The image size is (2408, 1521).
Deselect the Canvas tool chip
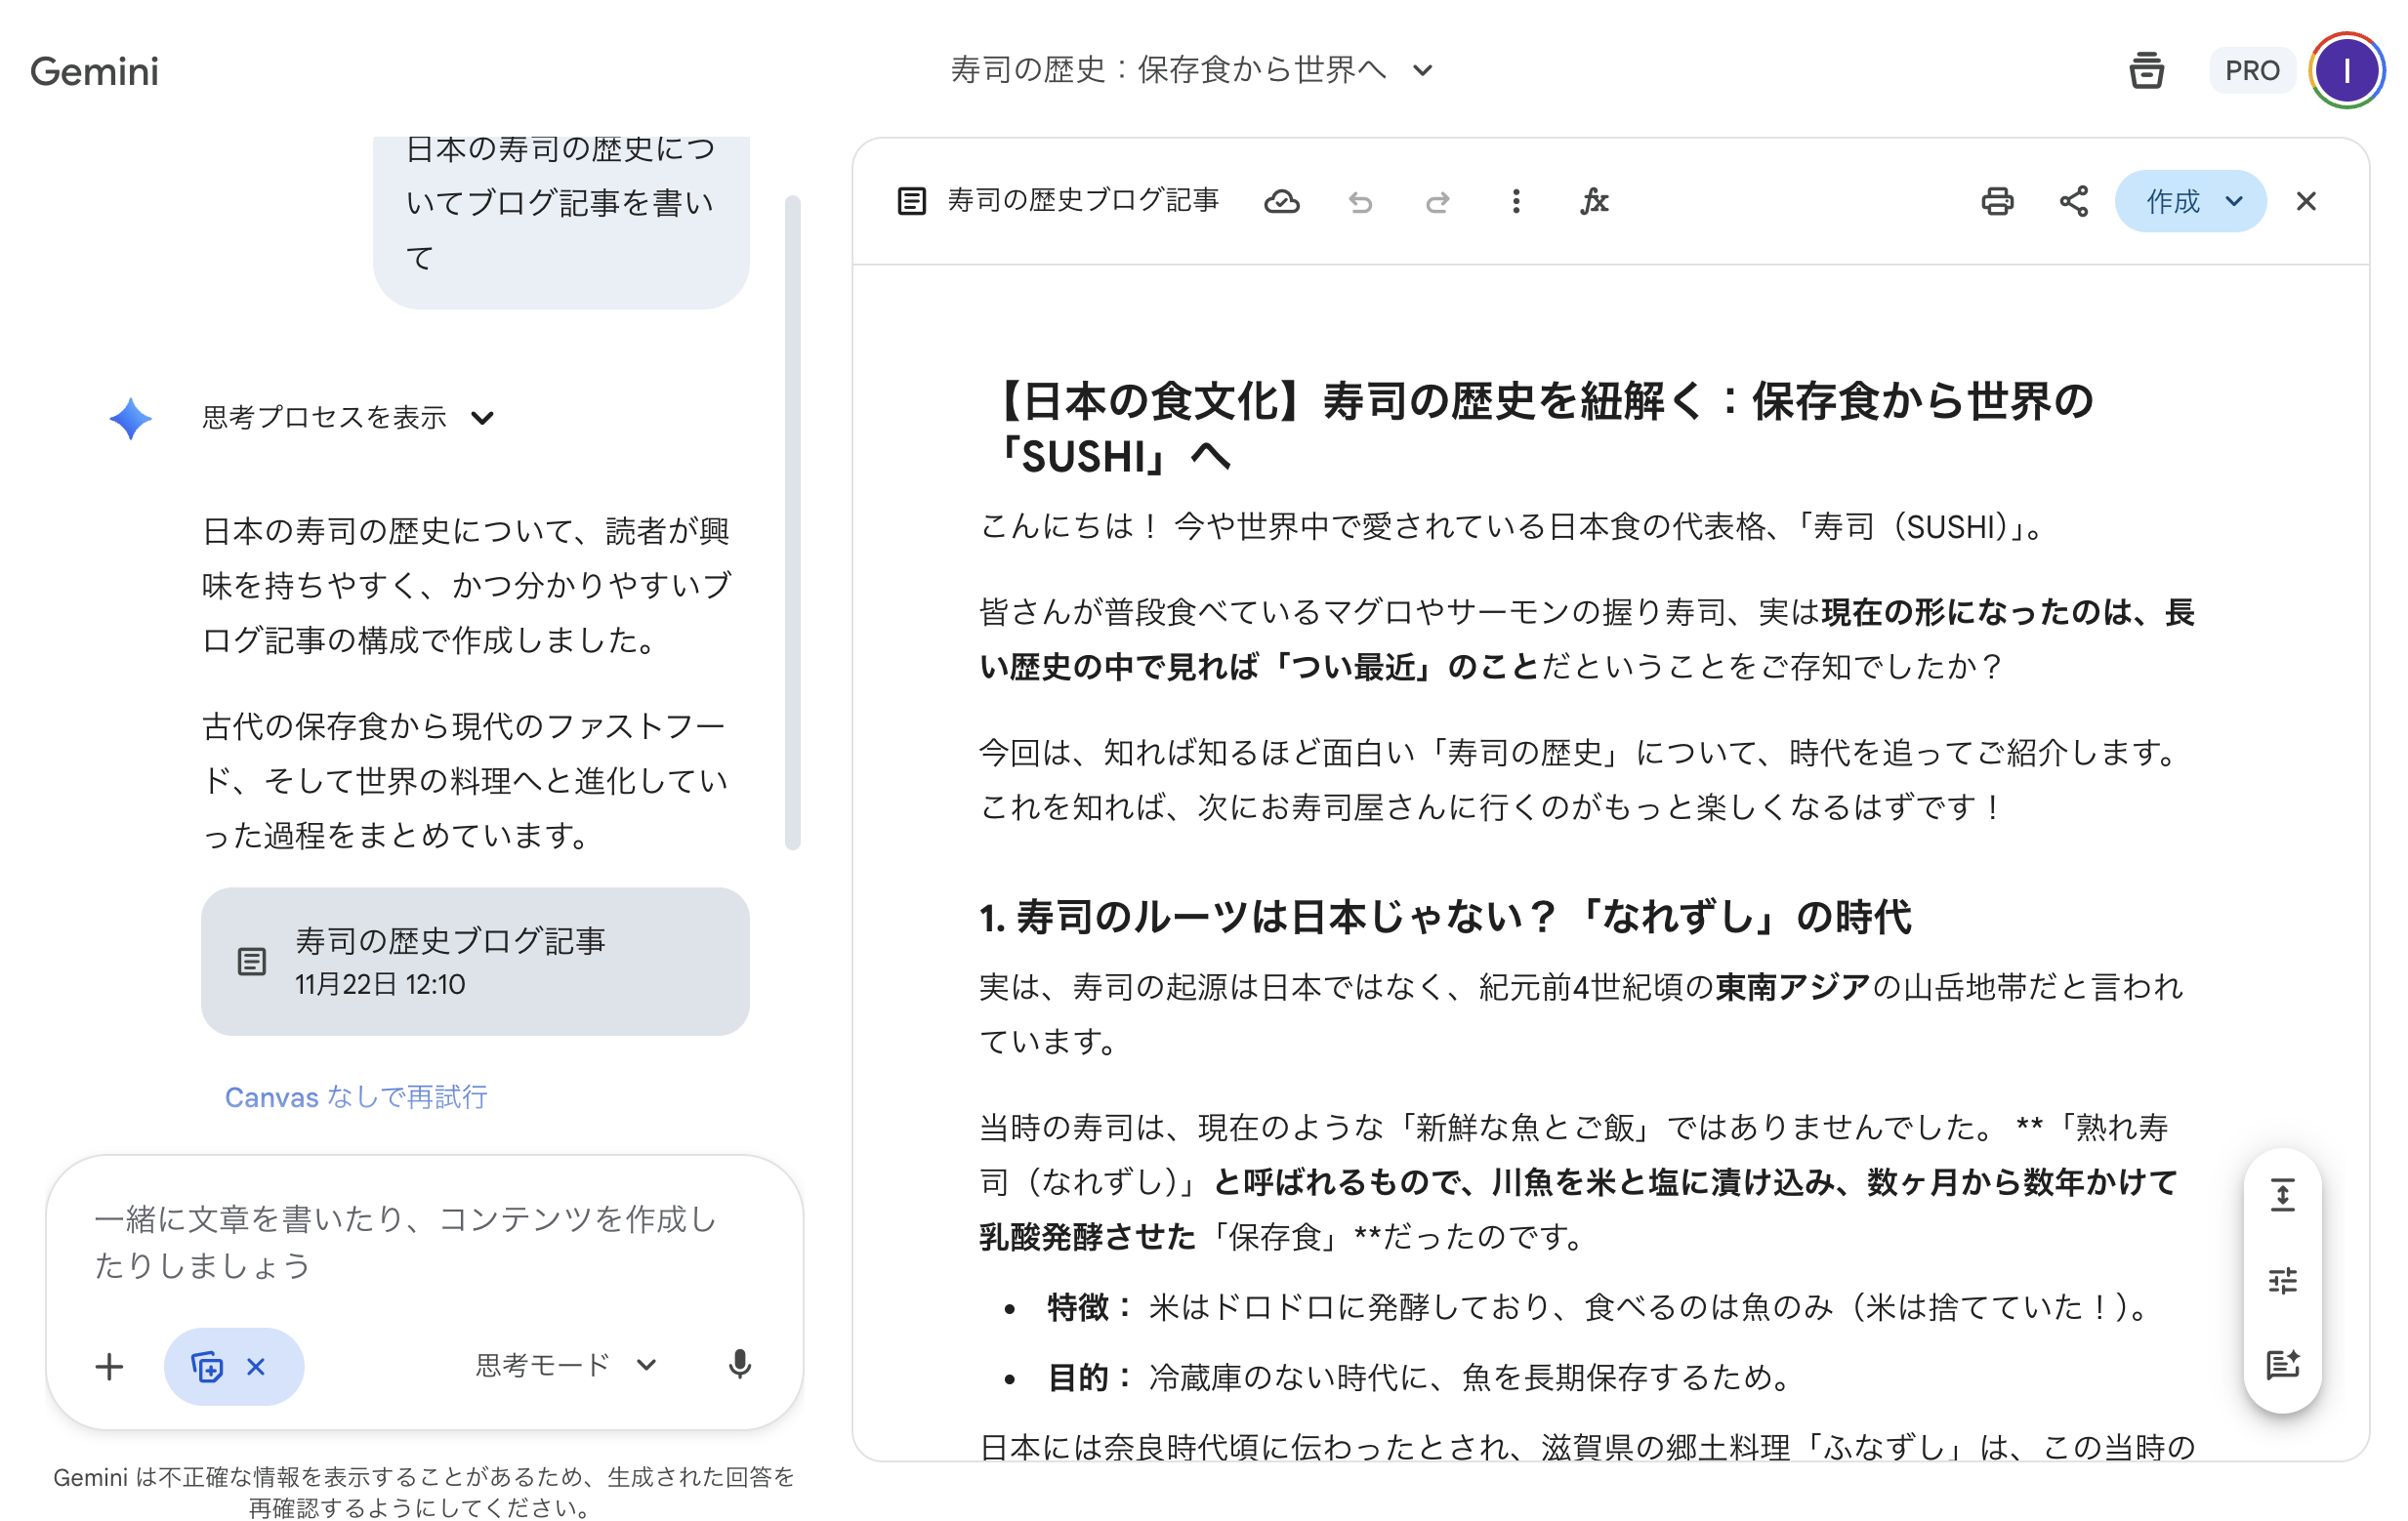(x=256, y=1367)
